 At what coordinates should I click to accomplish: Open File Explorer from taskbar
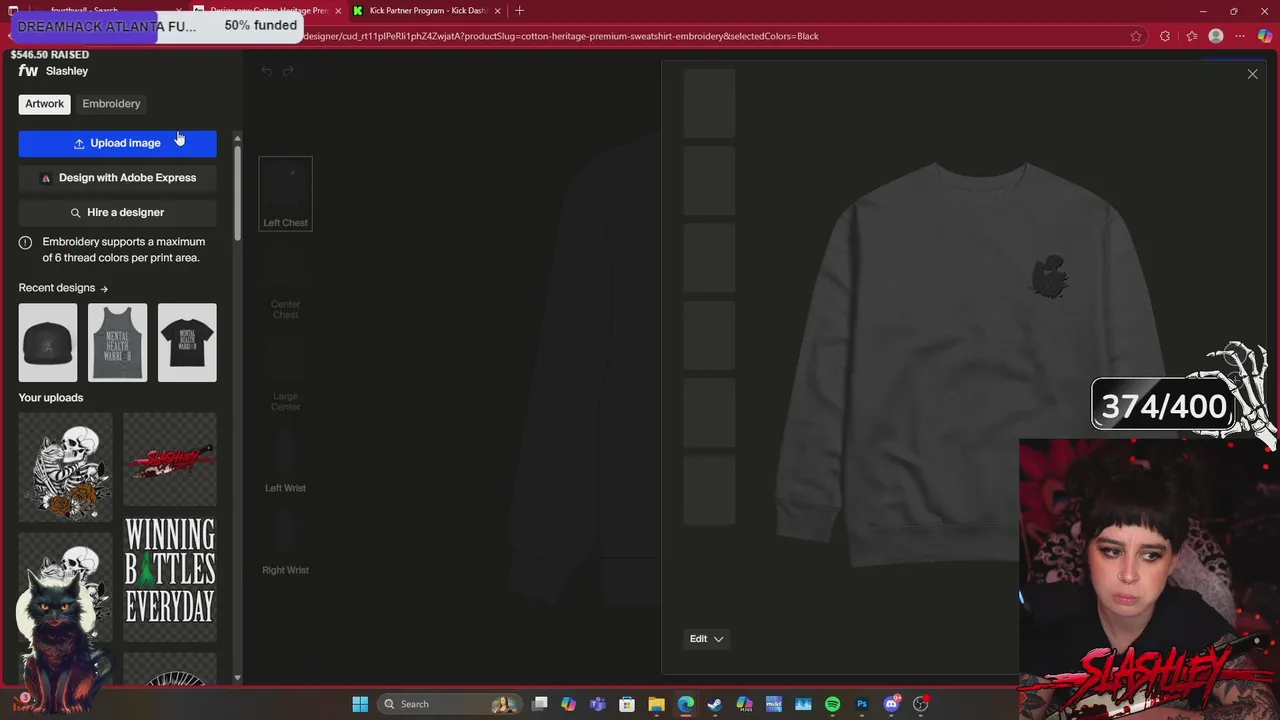pos(656,704)
